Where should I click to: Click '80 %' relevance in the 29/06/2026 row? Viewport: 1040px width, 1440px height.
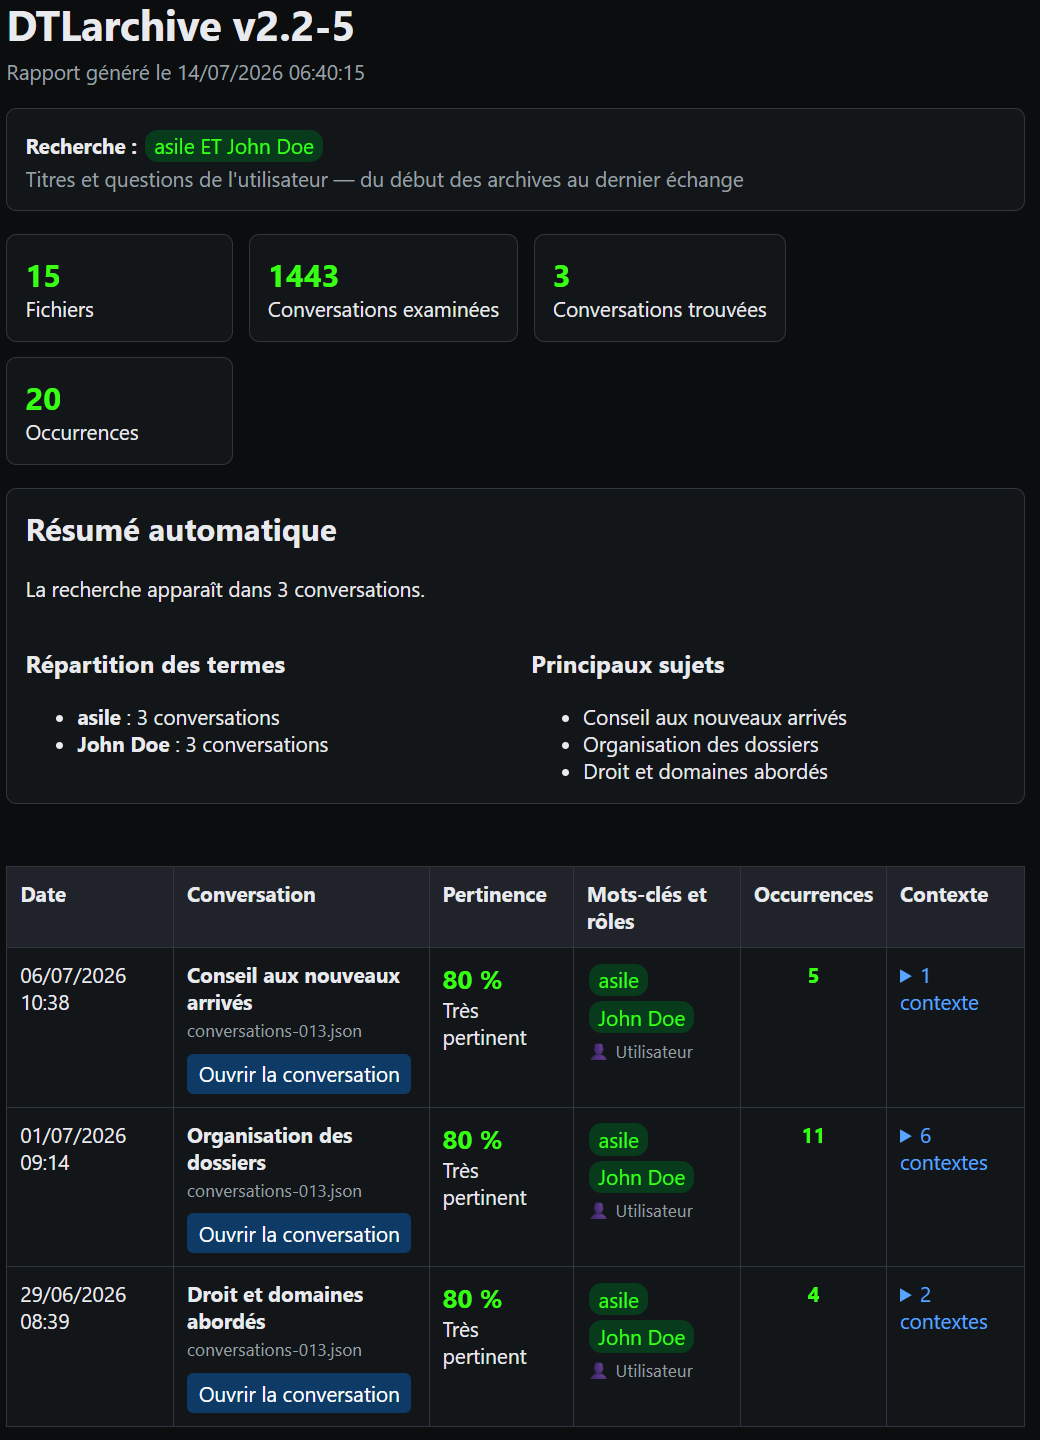[472, 1299]
